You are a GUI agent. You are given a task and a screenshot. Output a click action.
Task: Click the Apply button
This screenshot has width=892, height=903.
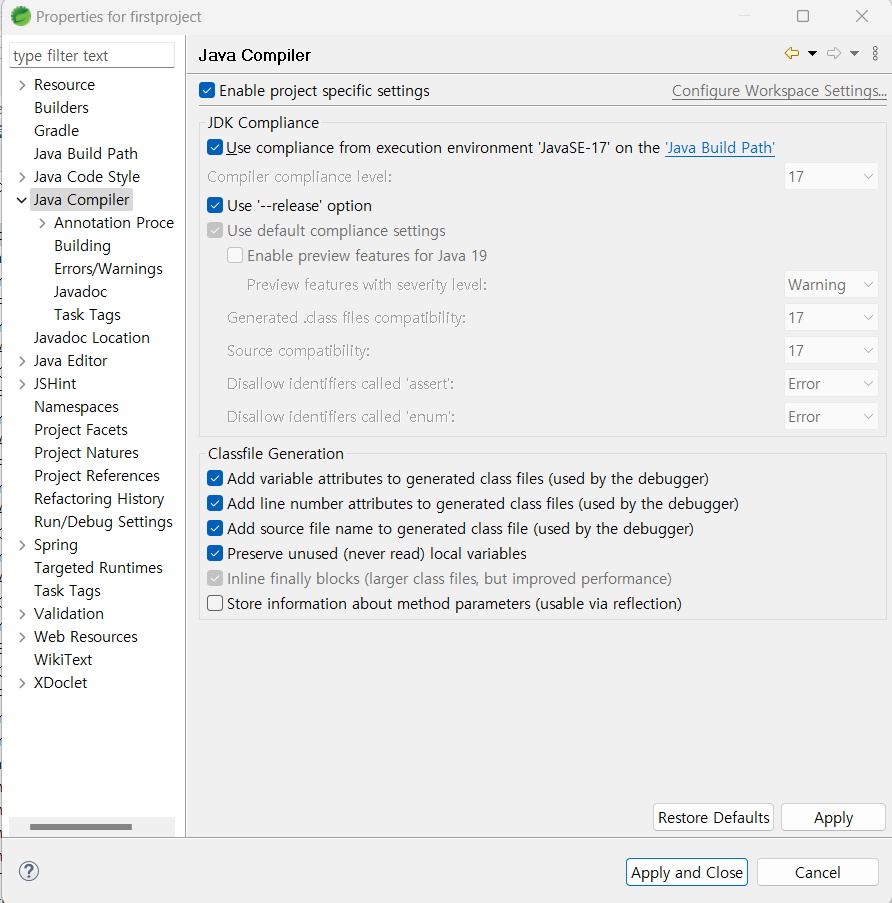(833, 817)
